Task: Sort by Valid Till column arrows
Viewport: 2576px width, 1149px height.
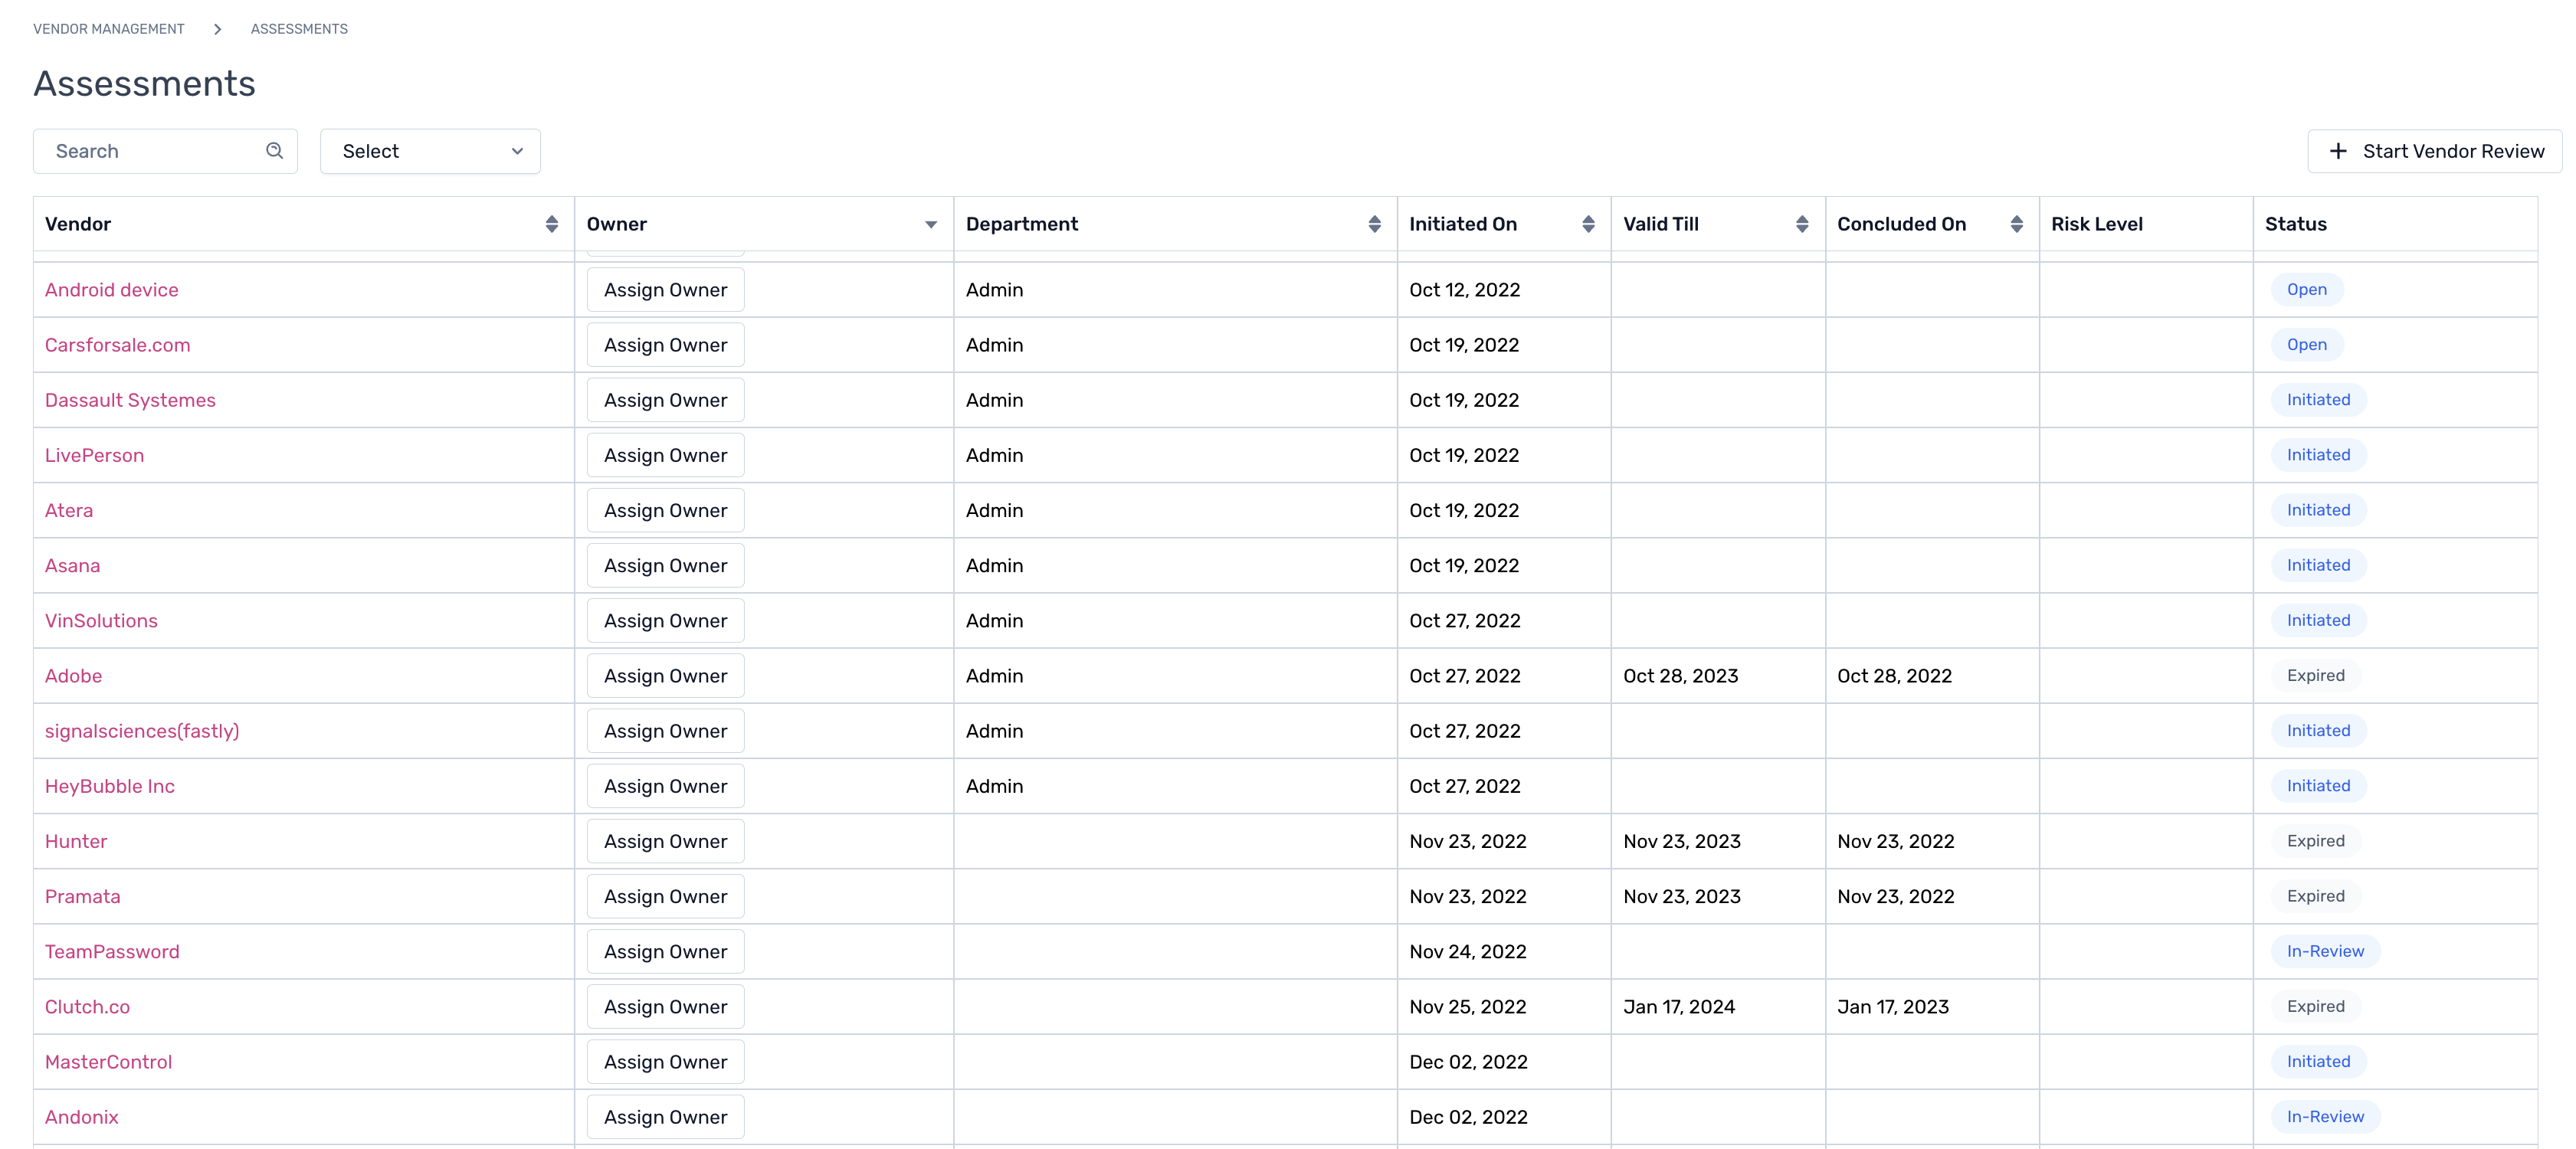Action: pyautogui.click(x=1802, y=224)
